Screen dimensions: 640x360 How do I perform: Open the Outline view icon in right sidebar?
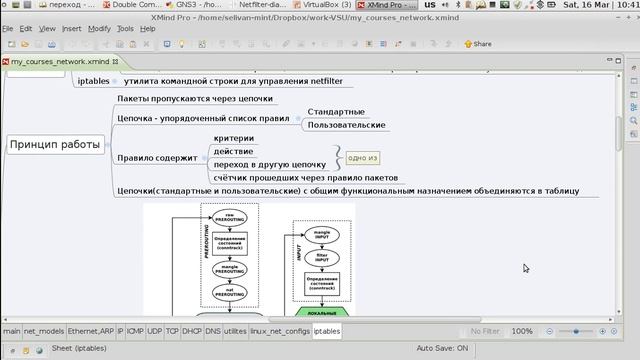(x=633, y=107)
